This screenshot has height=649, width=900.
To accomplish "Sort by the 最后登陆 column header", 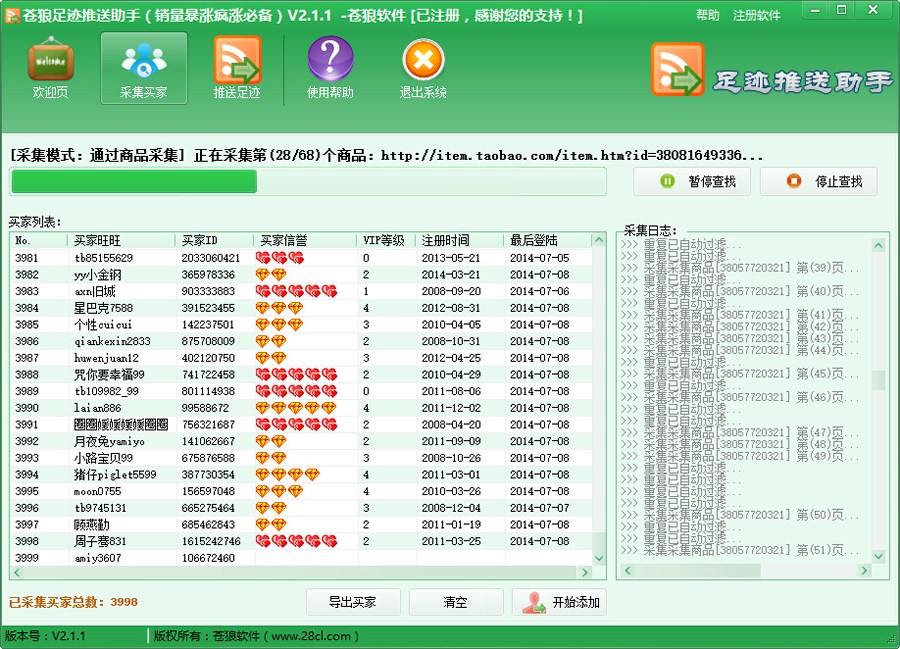I will 548,240.
